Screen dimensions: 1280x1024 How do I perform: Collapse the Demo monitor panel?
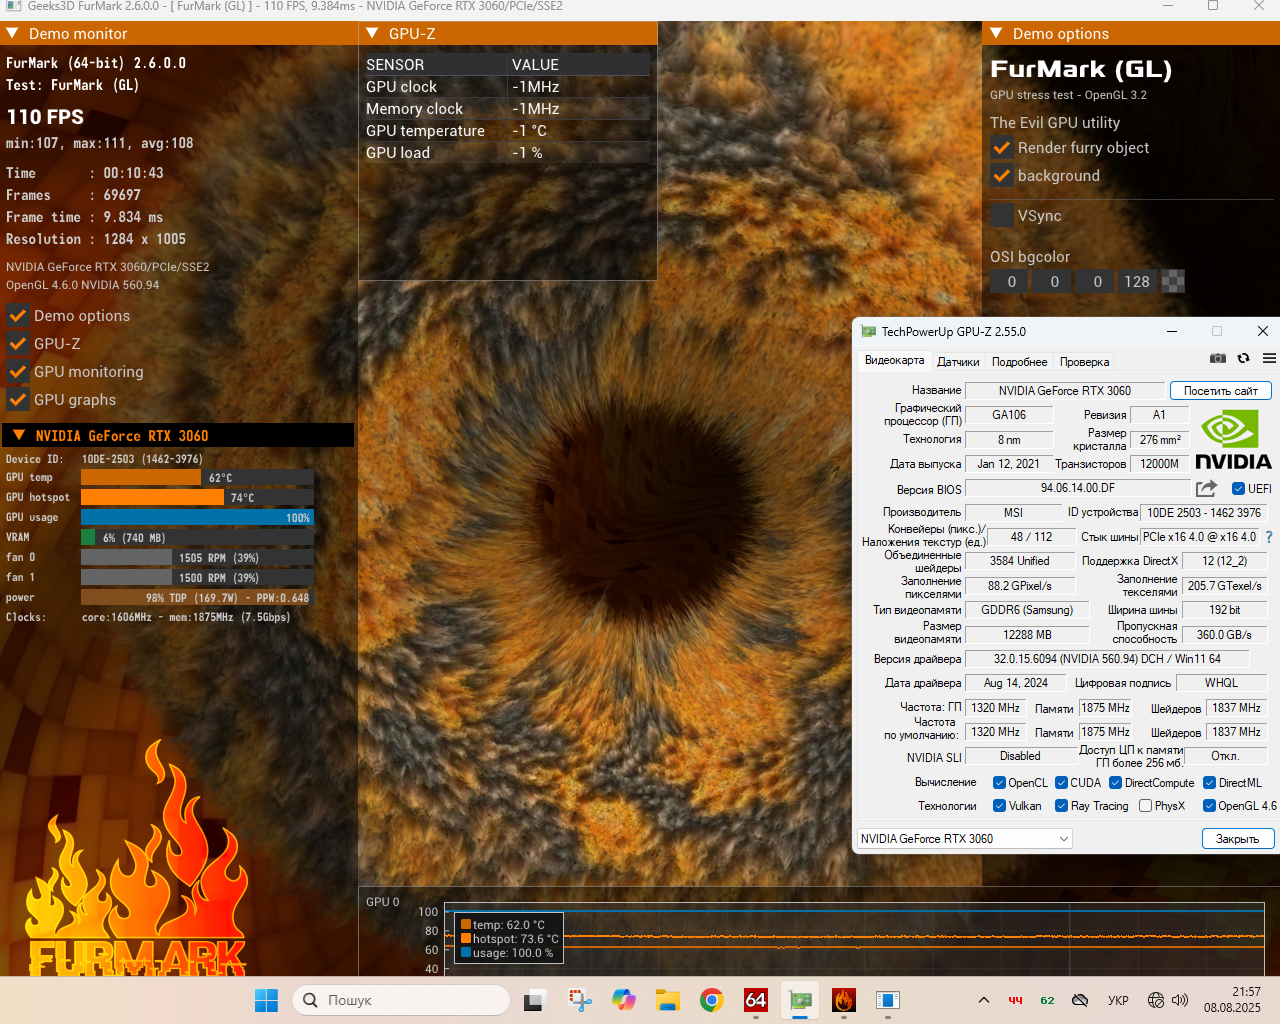pyautogui.click(x=13, y=34)
